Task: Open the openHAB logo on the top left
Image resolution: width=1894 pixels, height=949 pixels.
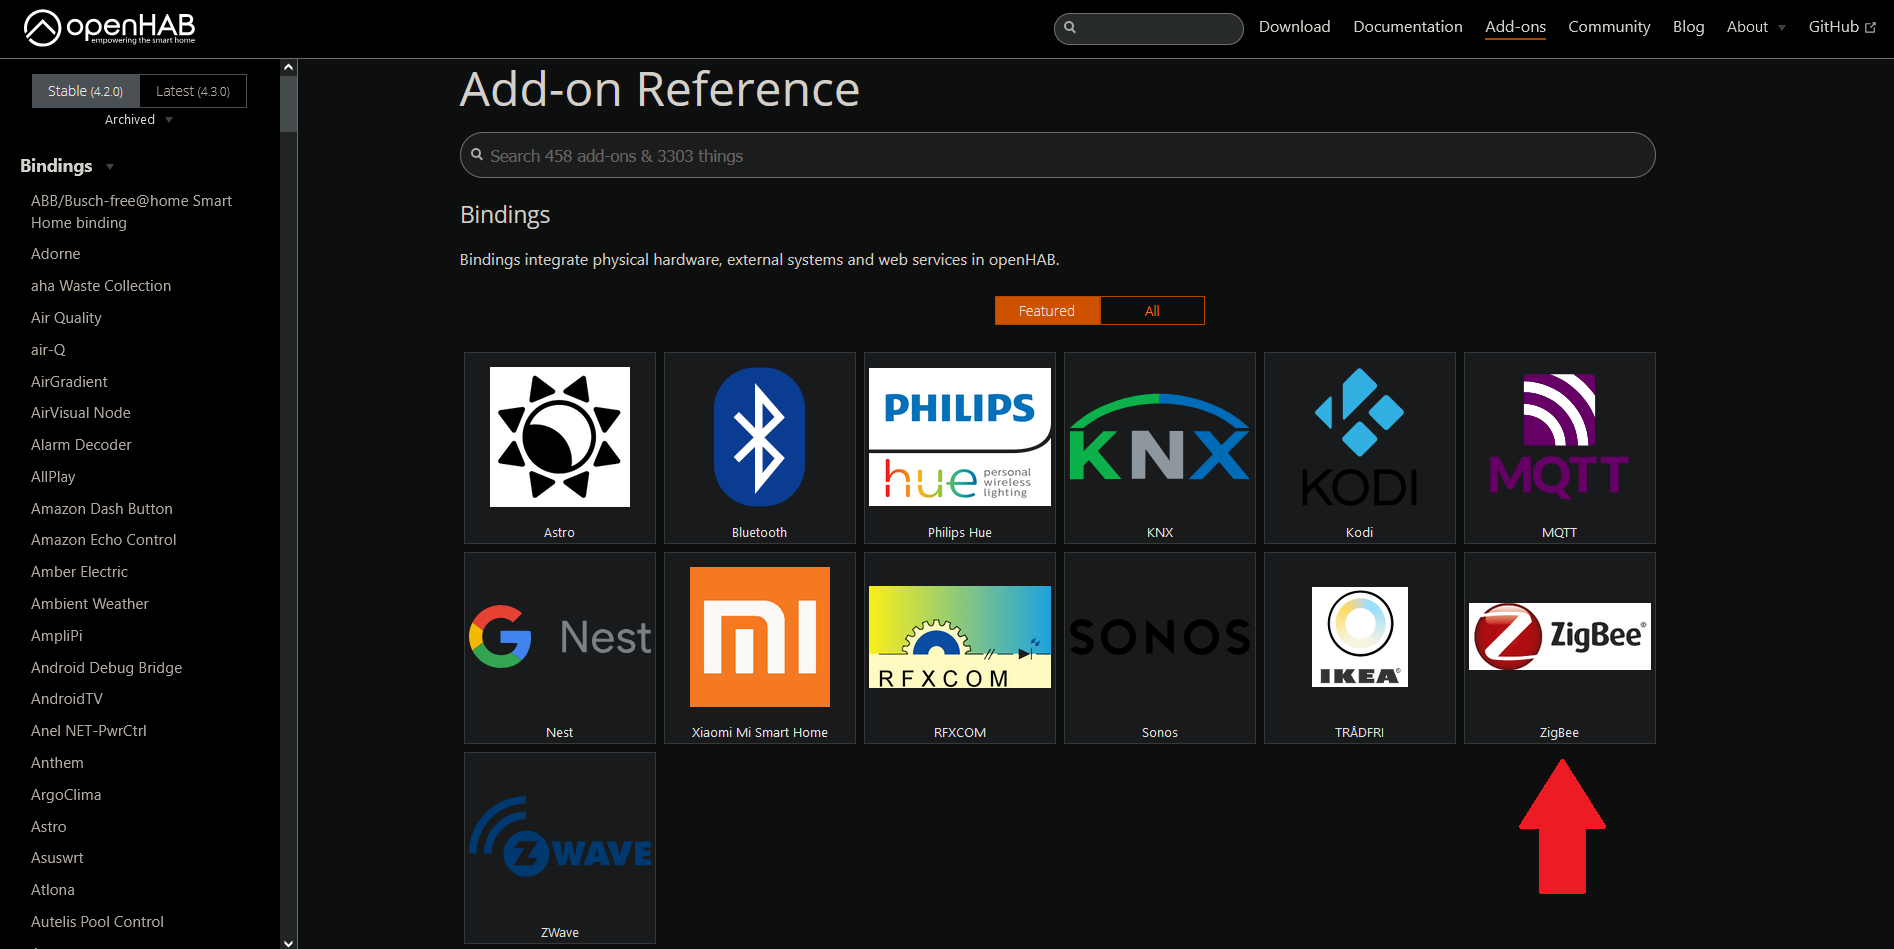Action: (x=108, y=28)
